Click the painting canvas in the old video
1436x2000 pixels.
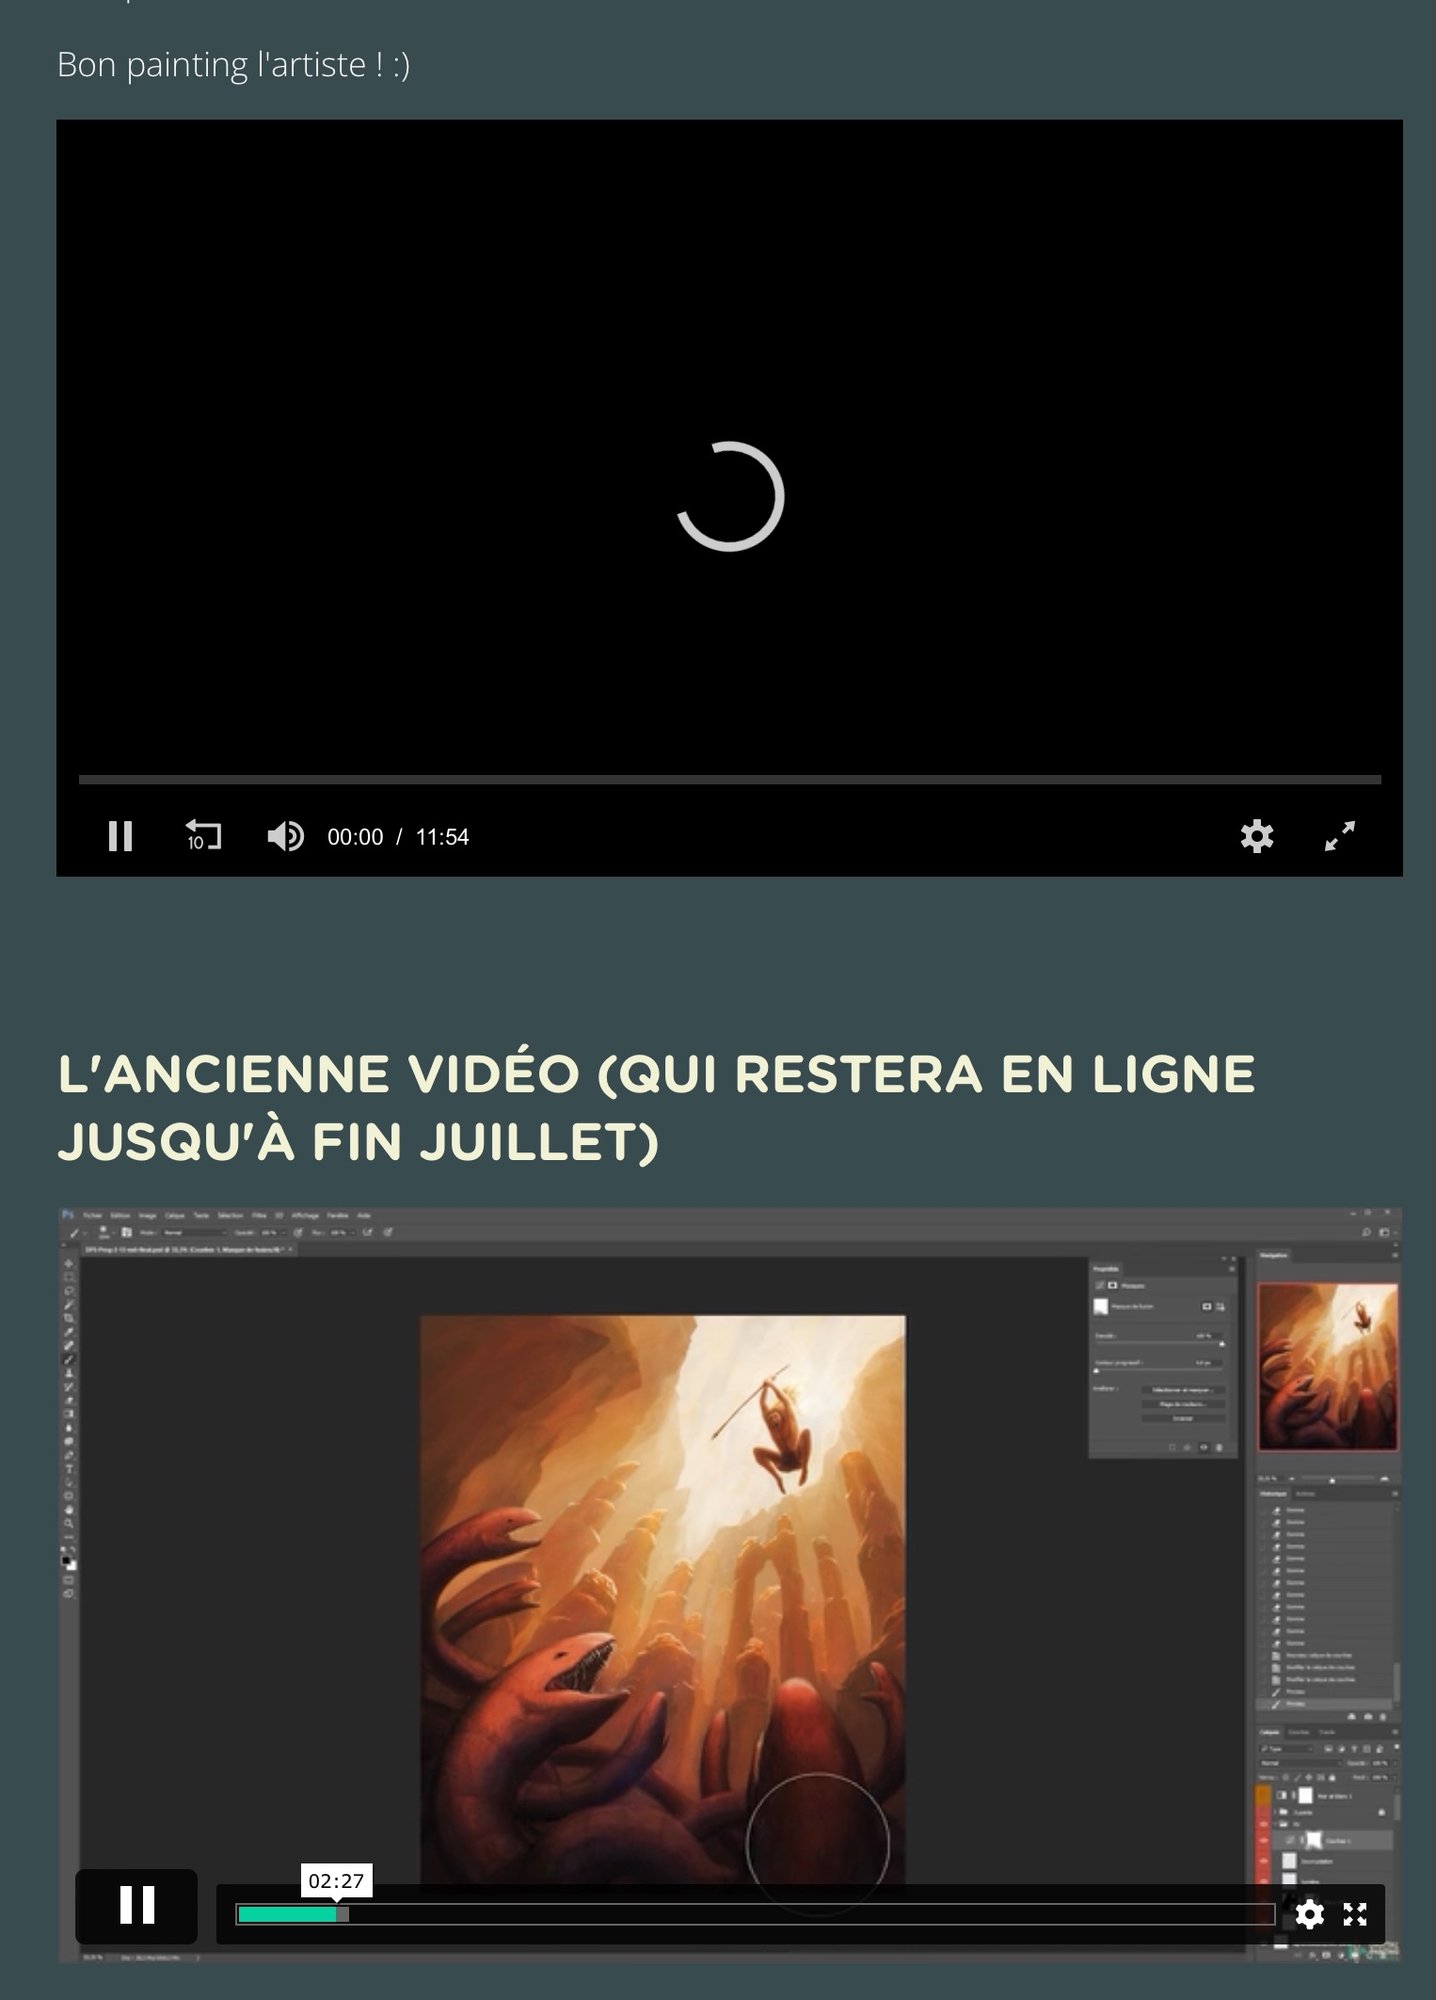[662, 1600]
